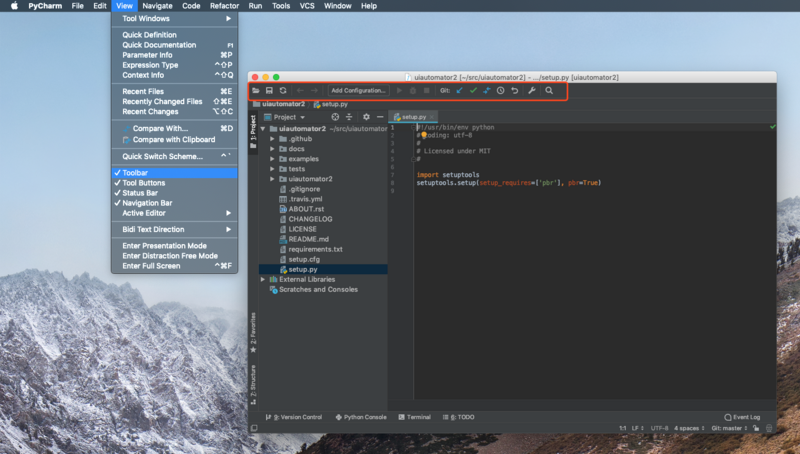Open Git Show History clock icon
800x454 pixels.
pyautogui.click(x=501, y=90)
